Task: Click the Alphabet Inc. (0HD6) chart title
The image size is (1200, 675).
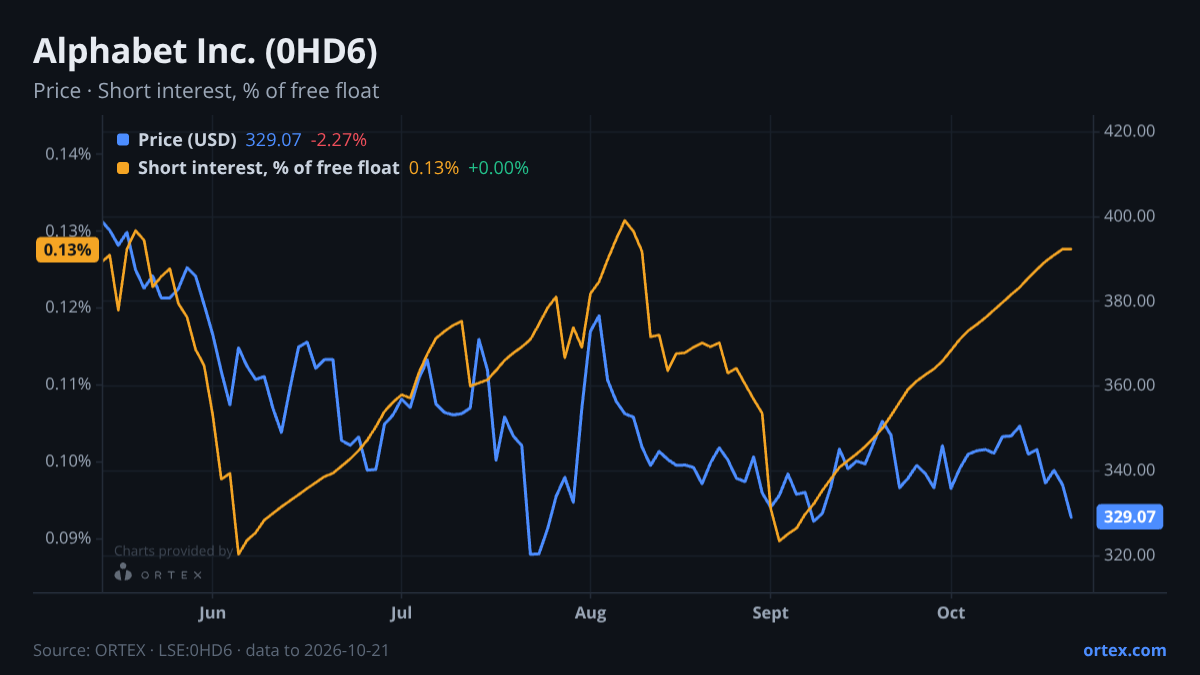Action: point(205,52)
